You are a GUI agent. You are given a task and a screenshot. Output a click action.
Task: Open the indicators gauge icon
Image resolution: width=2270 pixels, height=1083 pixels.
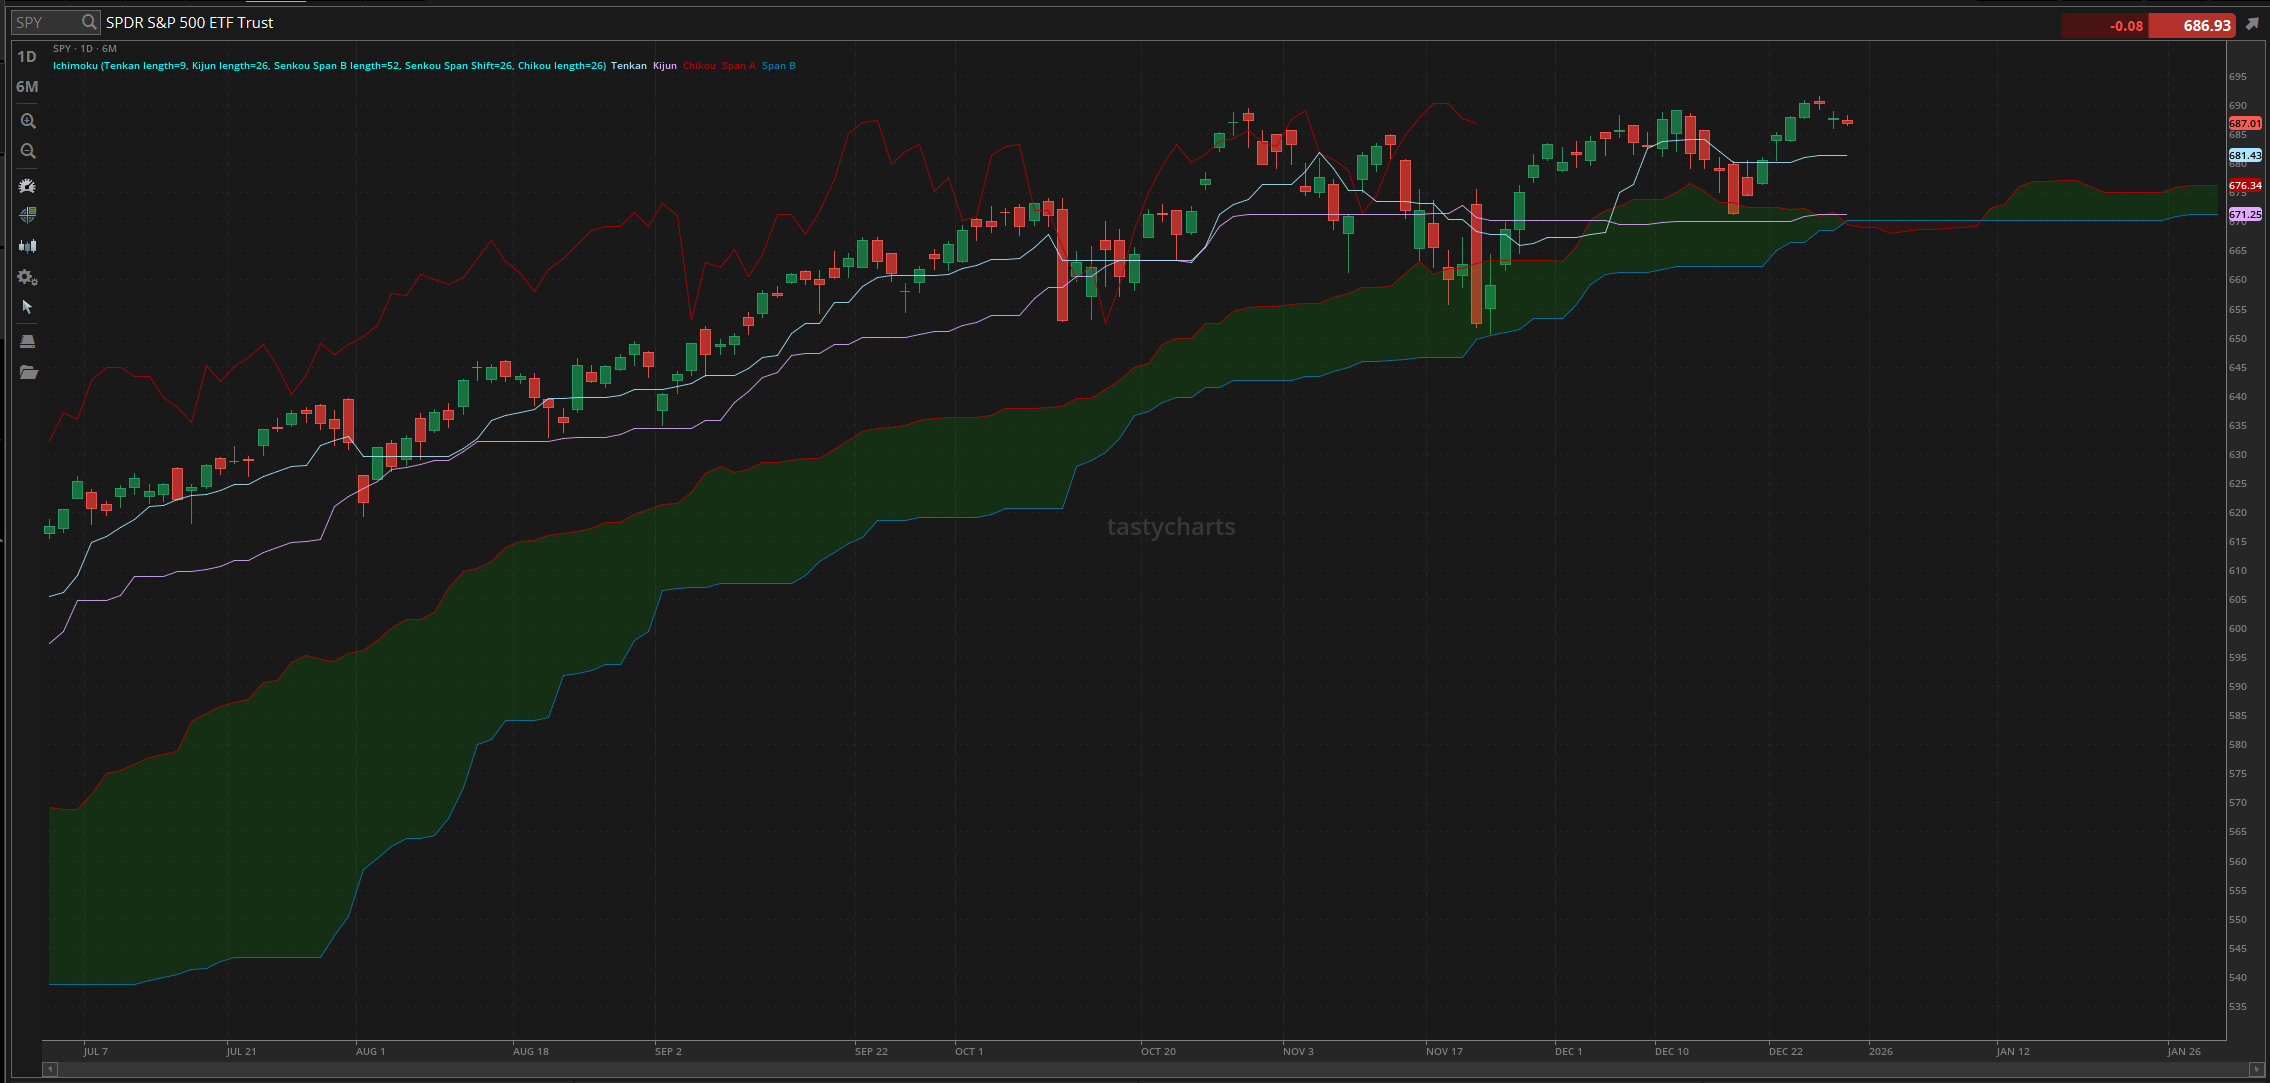[x=28, y=186]
